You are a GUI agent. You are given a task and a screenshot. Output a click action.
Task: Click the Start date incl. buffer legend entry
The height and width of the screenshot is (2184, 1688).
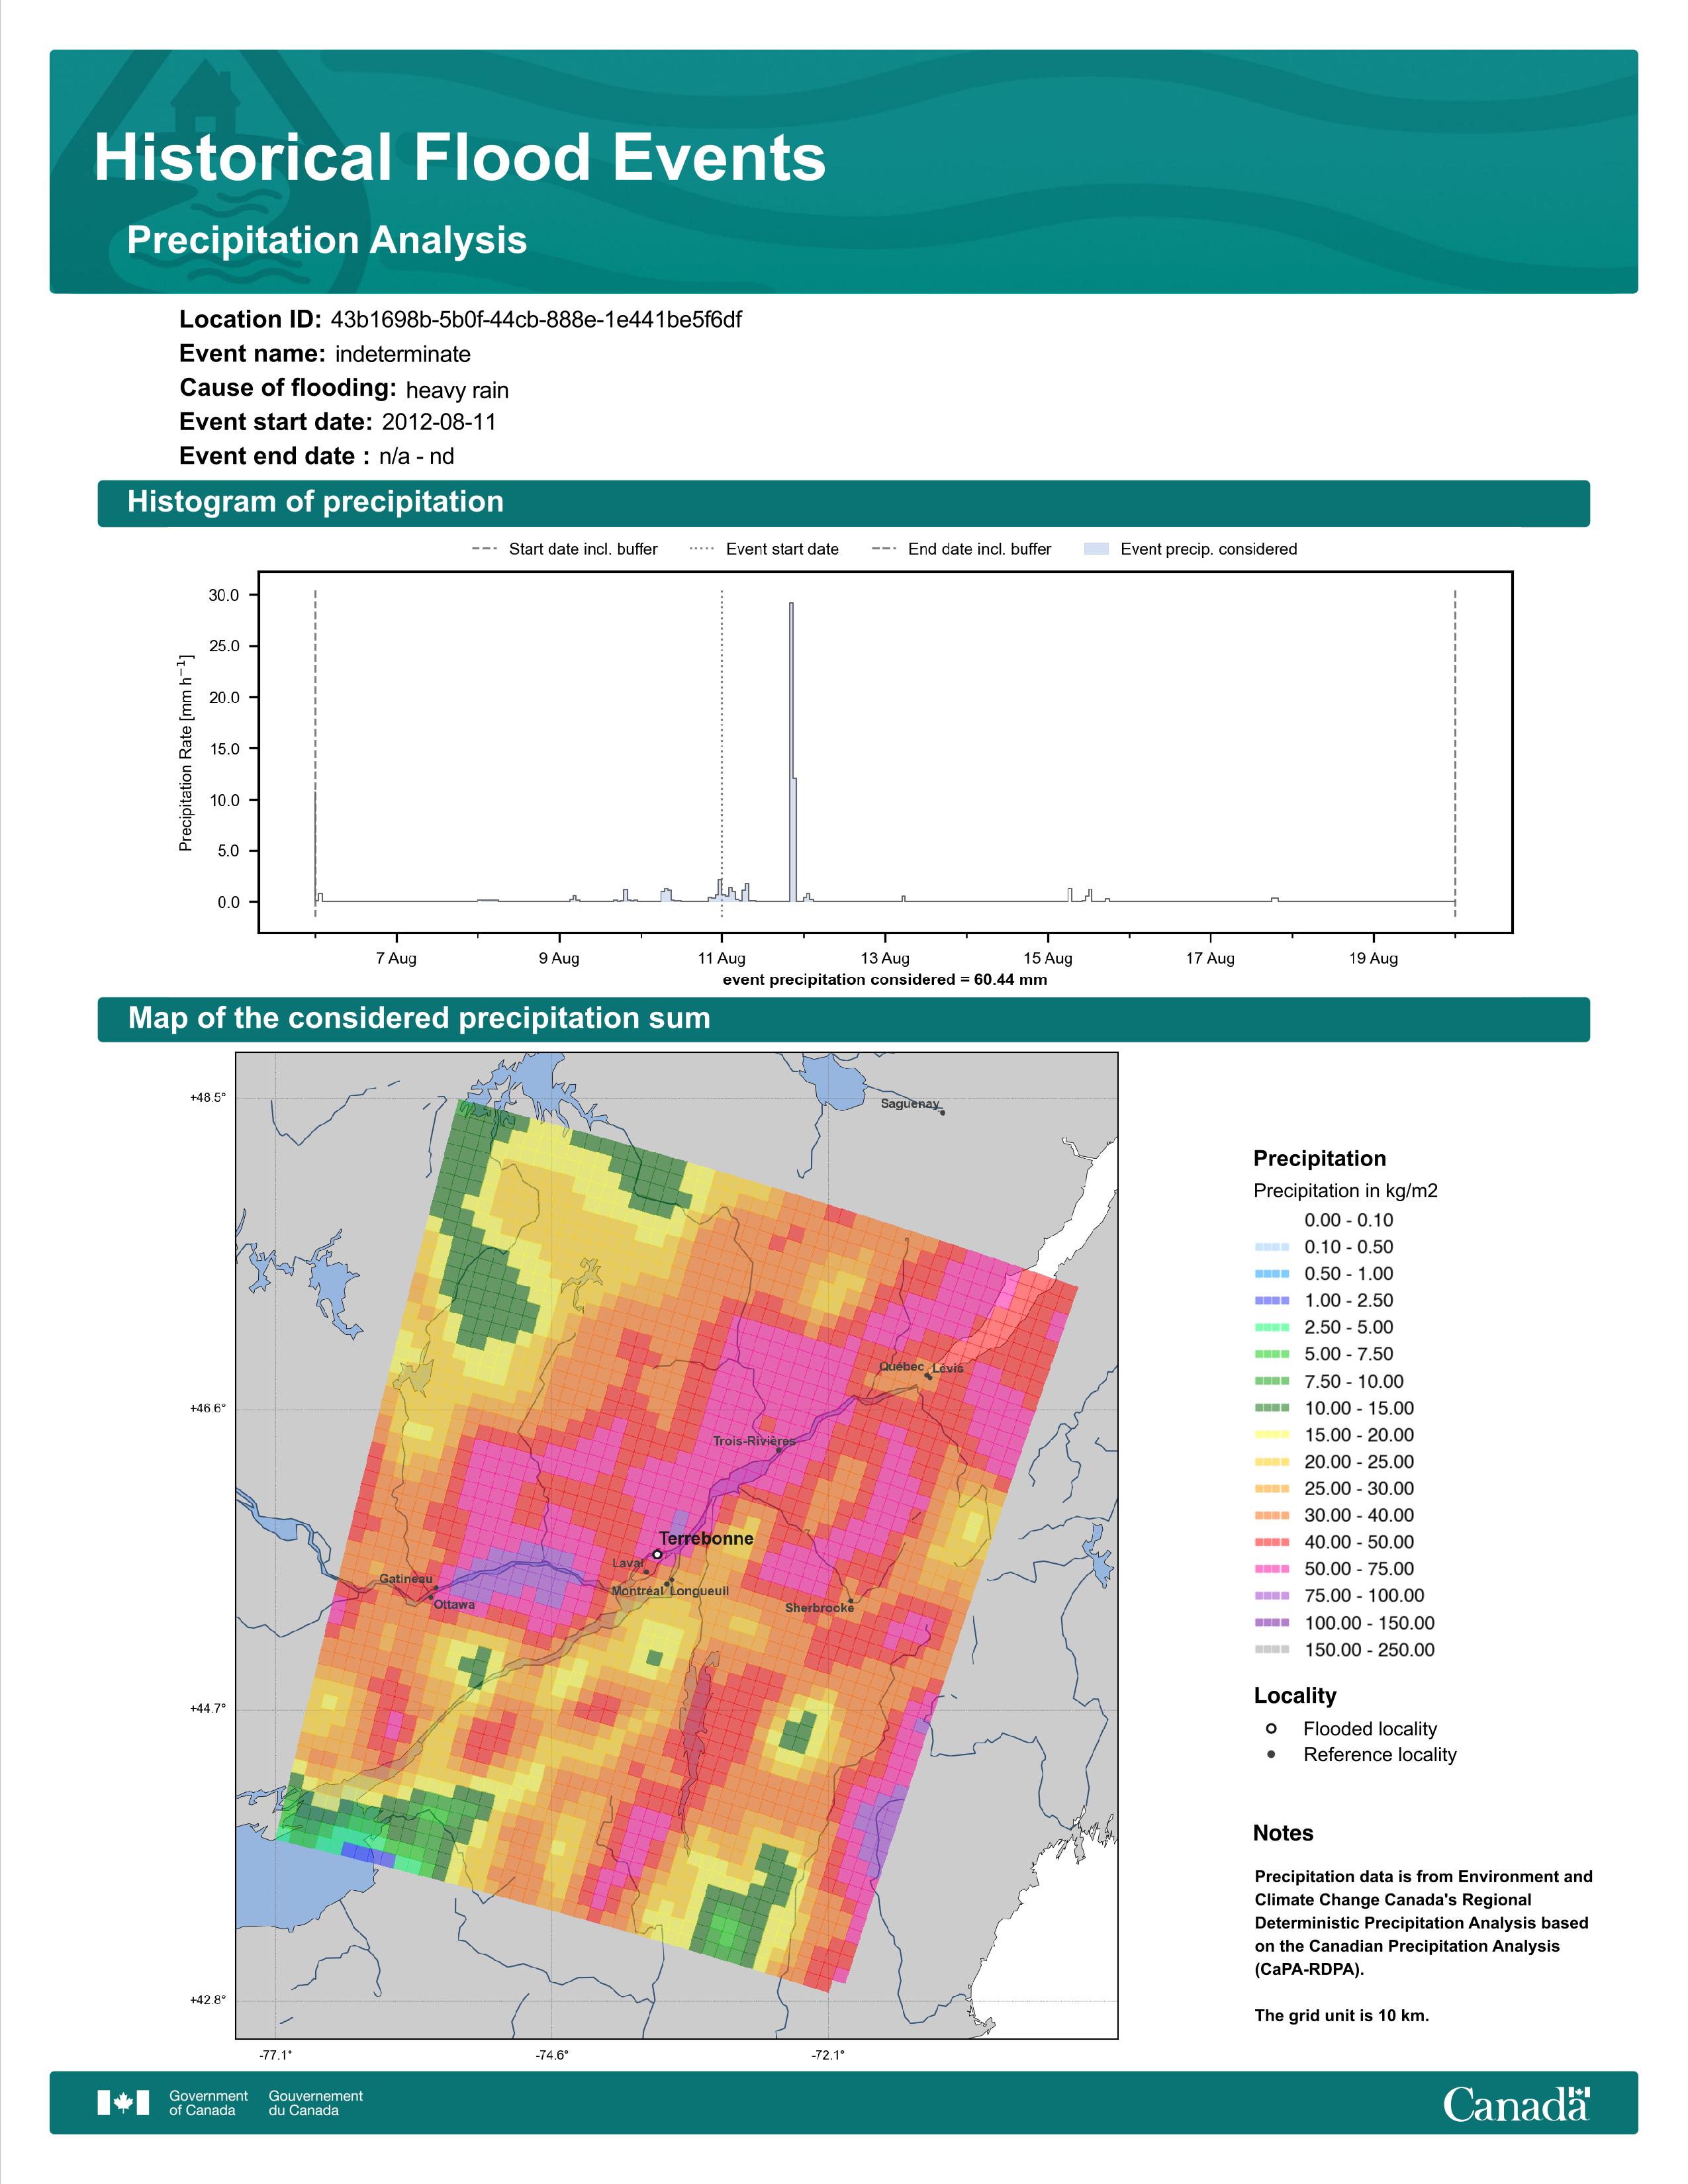pyautogui.click(x=565, y=549)
